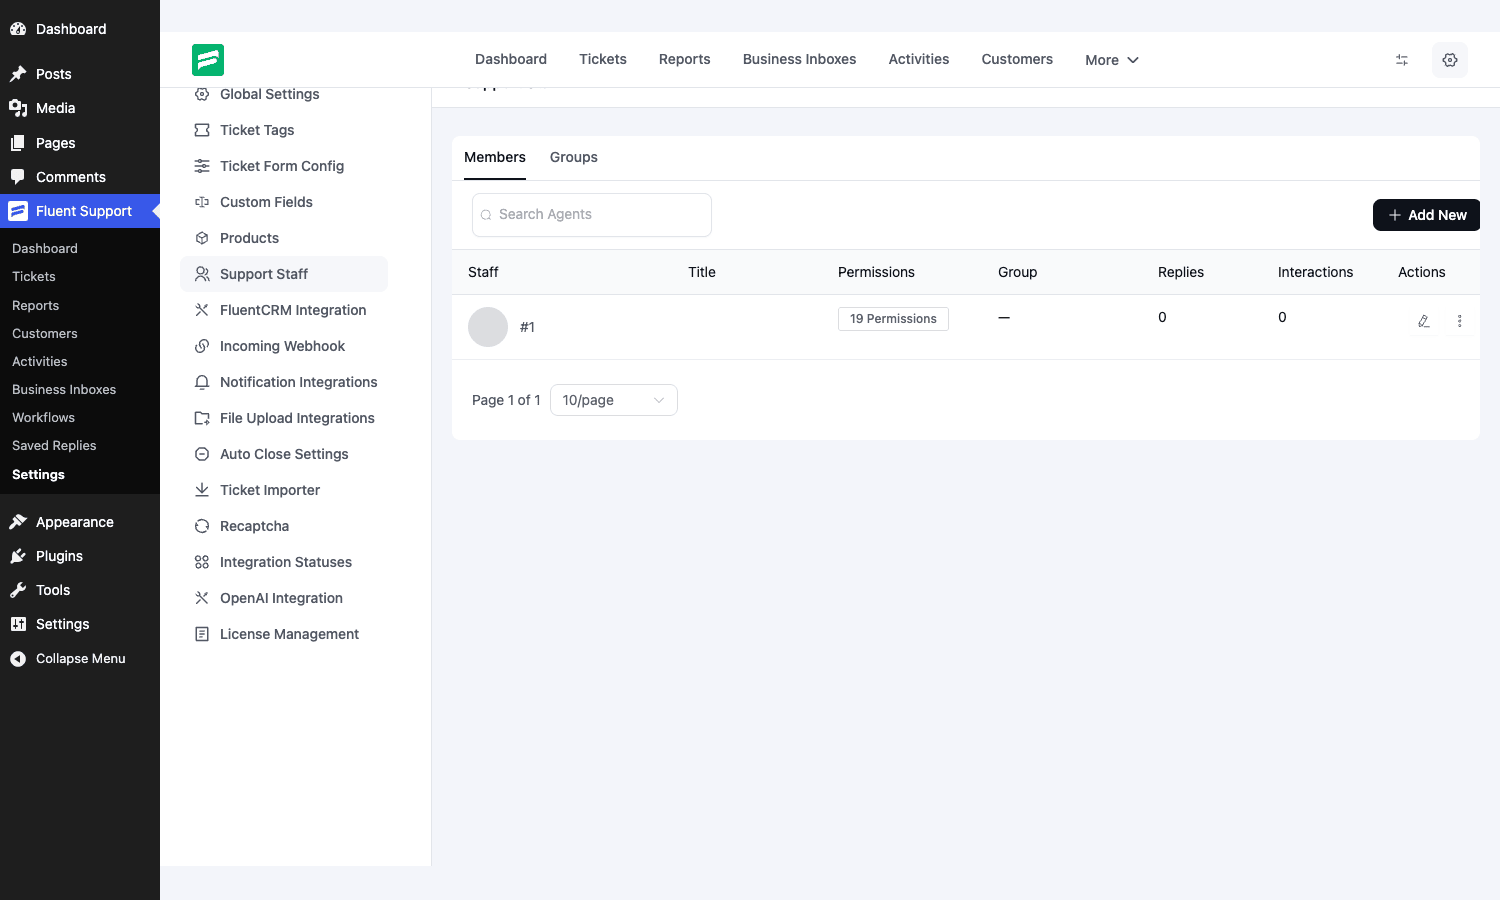The width and height of the screenshot is (1500, 900).
Task: Click the Support Staff people icon
Action: (202, 274)
